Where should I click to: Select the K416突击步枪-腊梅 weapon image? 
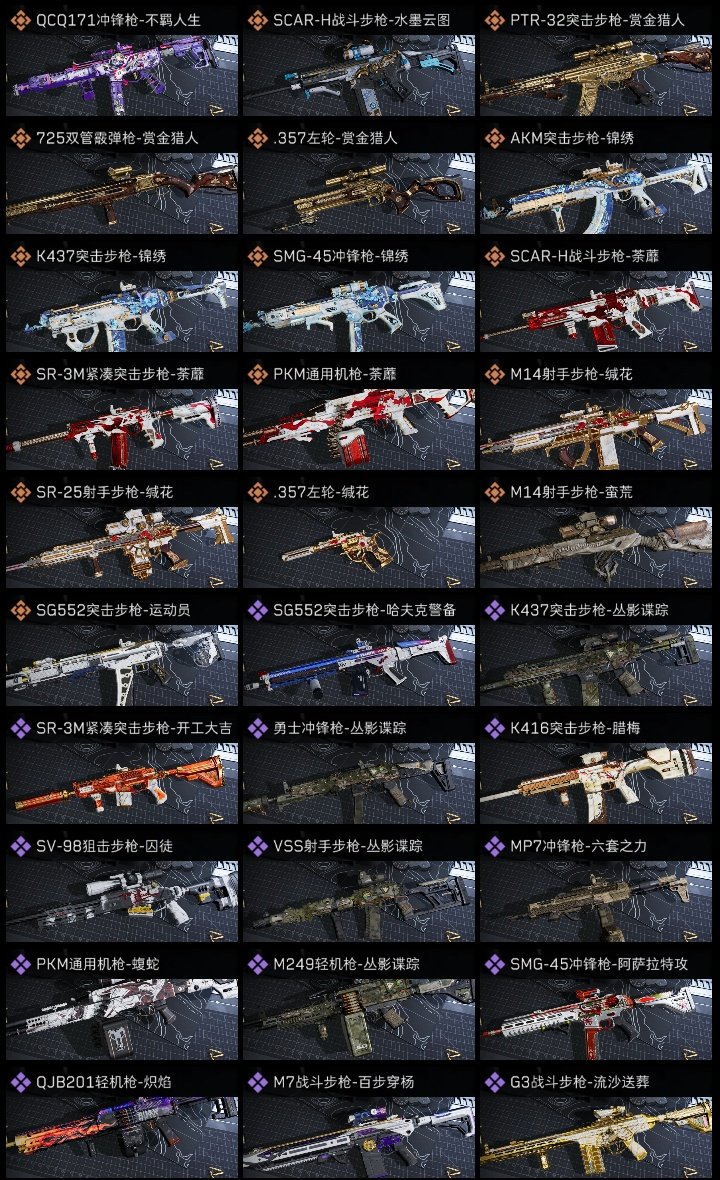(x=596, y=783)
